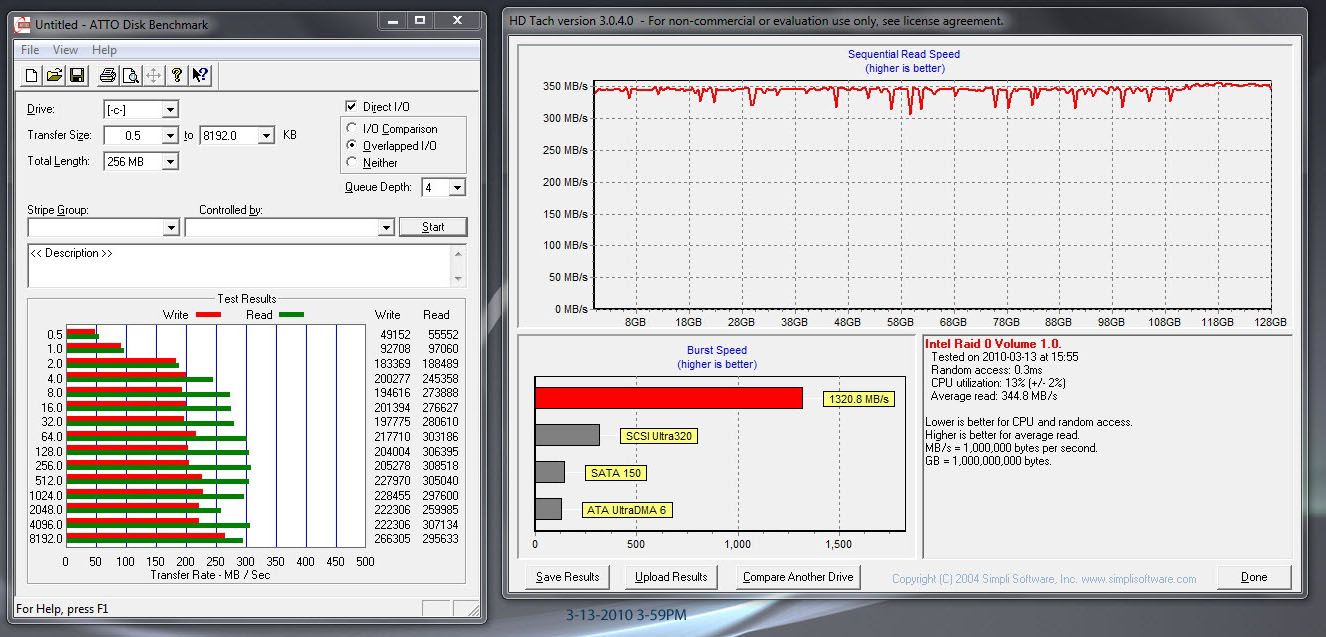Click the Print toolbar icon
The height and width of the screenshot is (637, 1326).
tap(108, 75)
